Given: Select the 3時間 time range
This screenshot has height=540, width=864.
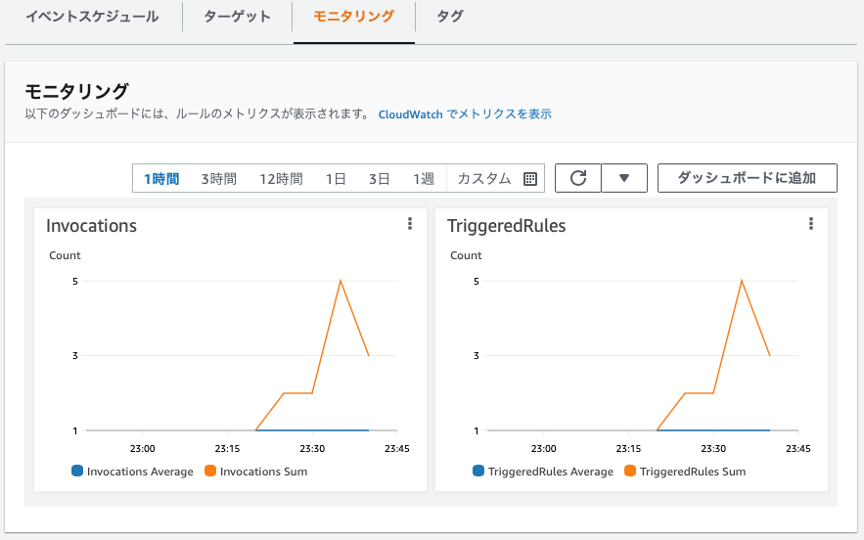Looking at the screenshot, I should coord(218,179).
